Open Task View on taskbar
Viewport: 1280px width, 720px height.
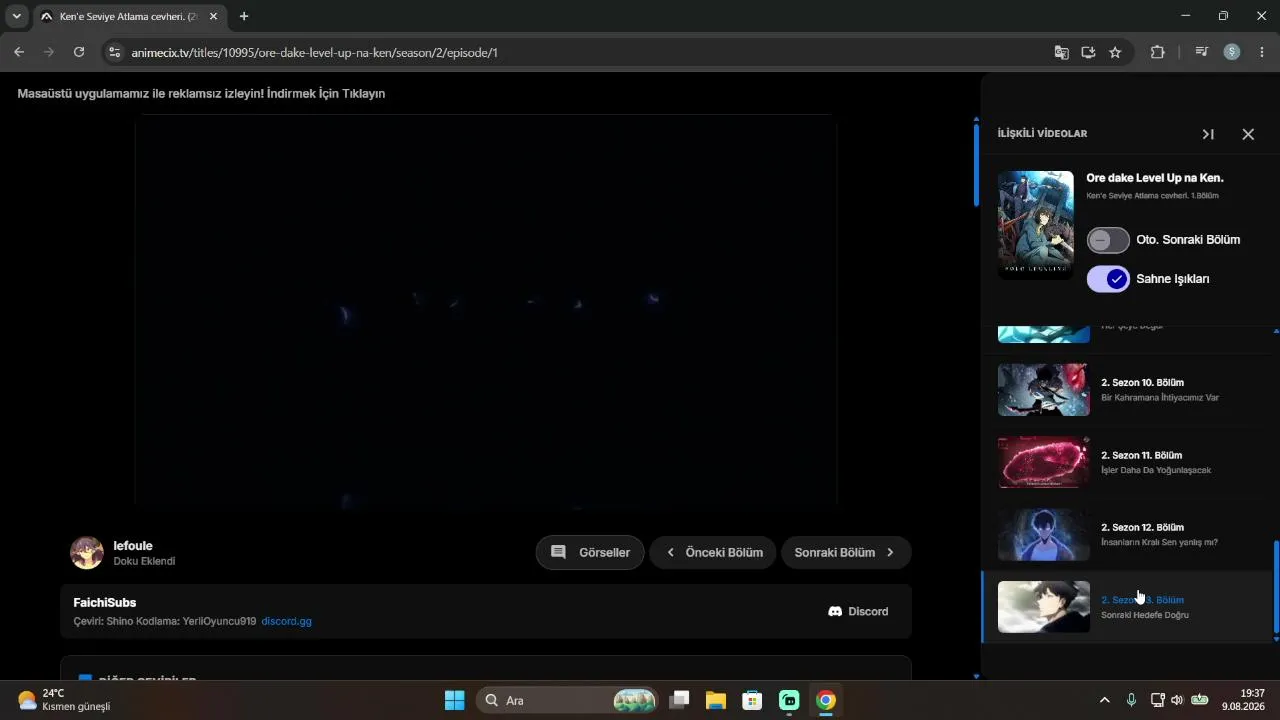(x=680, y=700)
